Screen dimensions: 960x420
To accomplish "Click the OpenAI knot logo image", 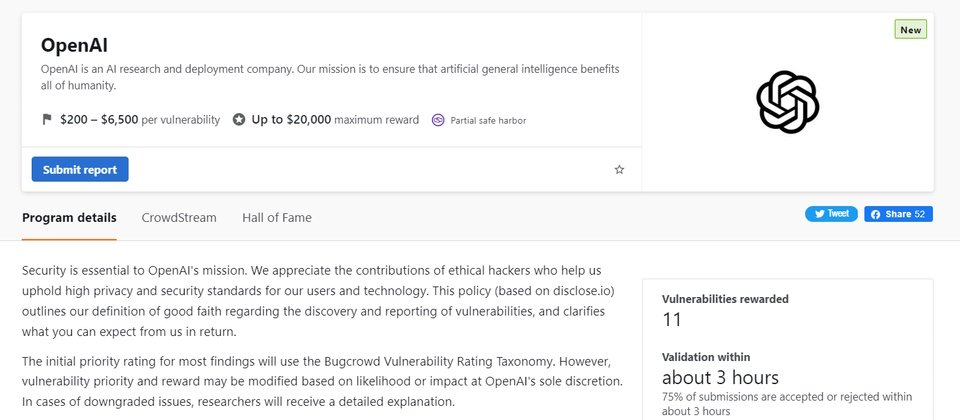I will tap(788, 101).
